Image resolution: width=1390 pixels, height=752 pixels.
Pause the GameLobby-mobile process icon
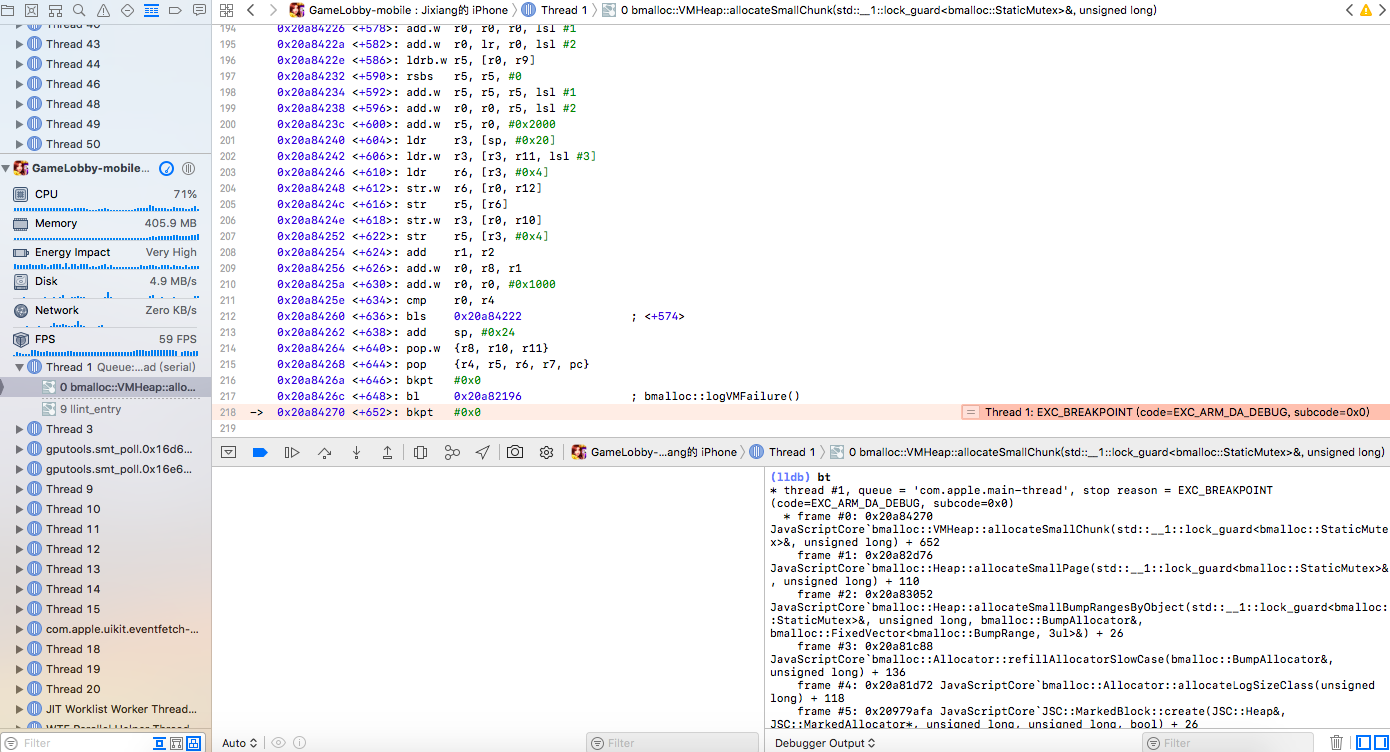click(188, 168)
